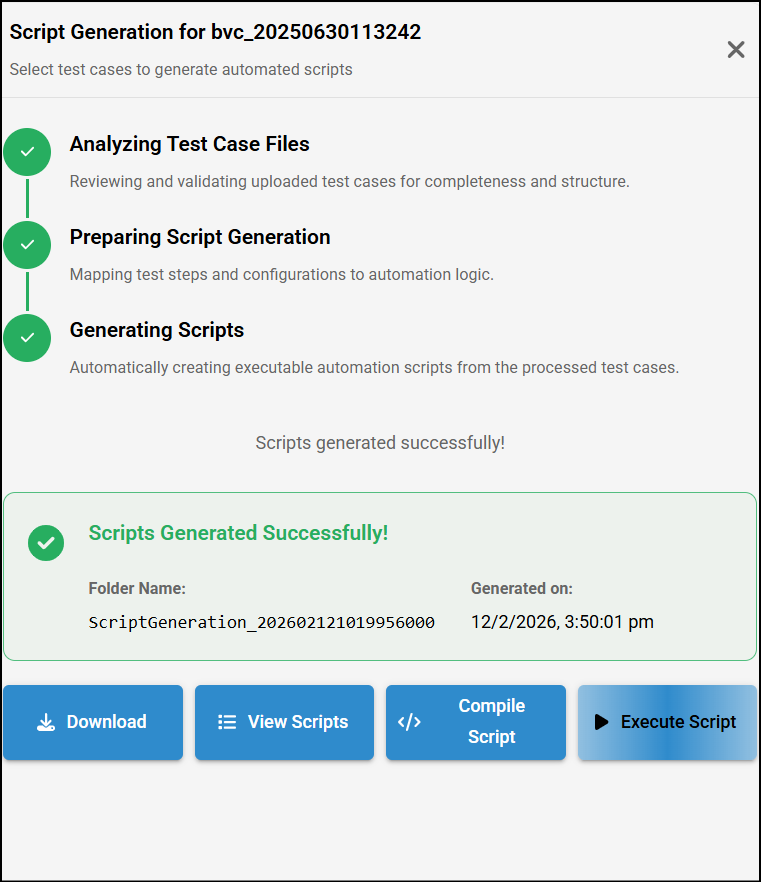Run the Execute Script button
The width and height of the screenshot is (761, 882).
[668, 722]
